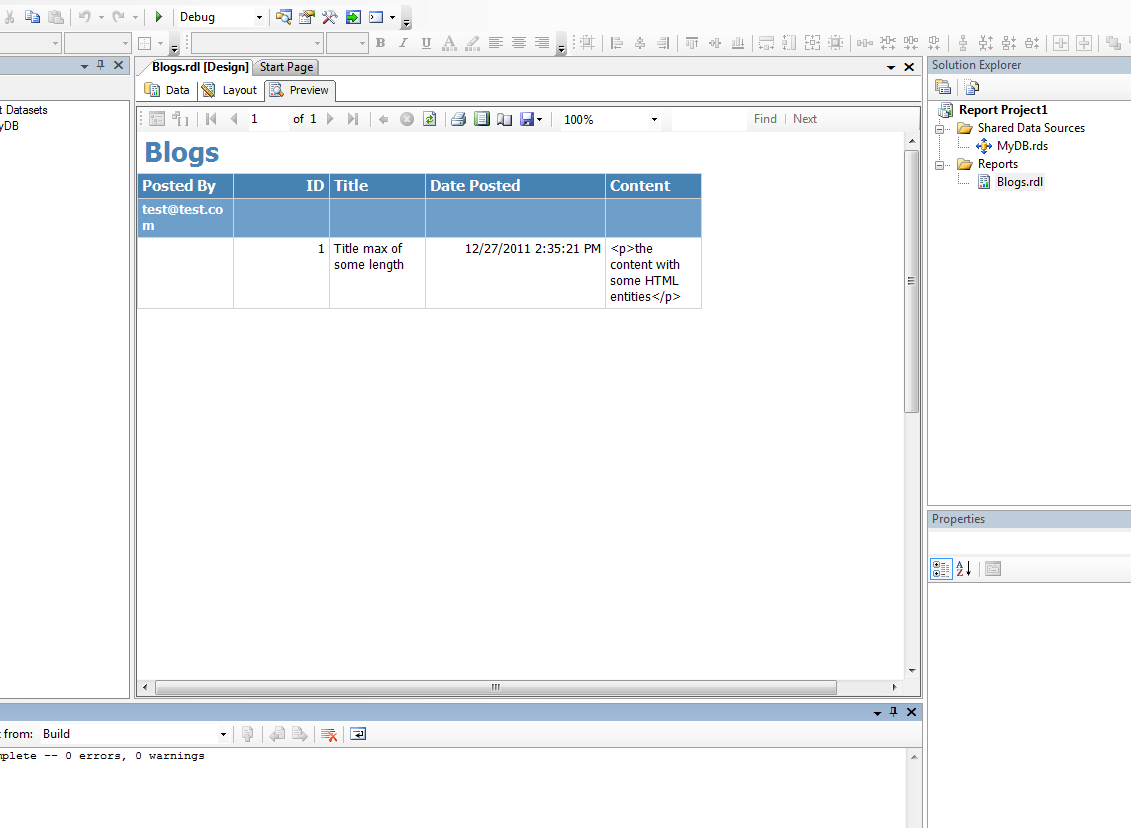Open the Debug configuration dropdown

[259, 17]
